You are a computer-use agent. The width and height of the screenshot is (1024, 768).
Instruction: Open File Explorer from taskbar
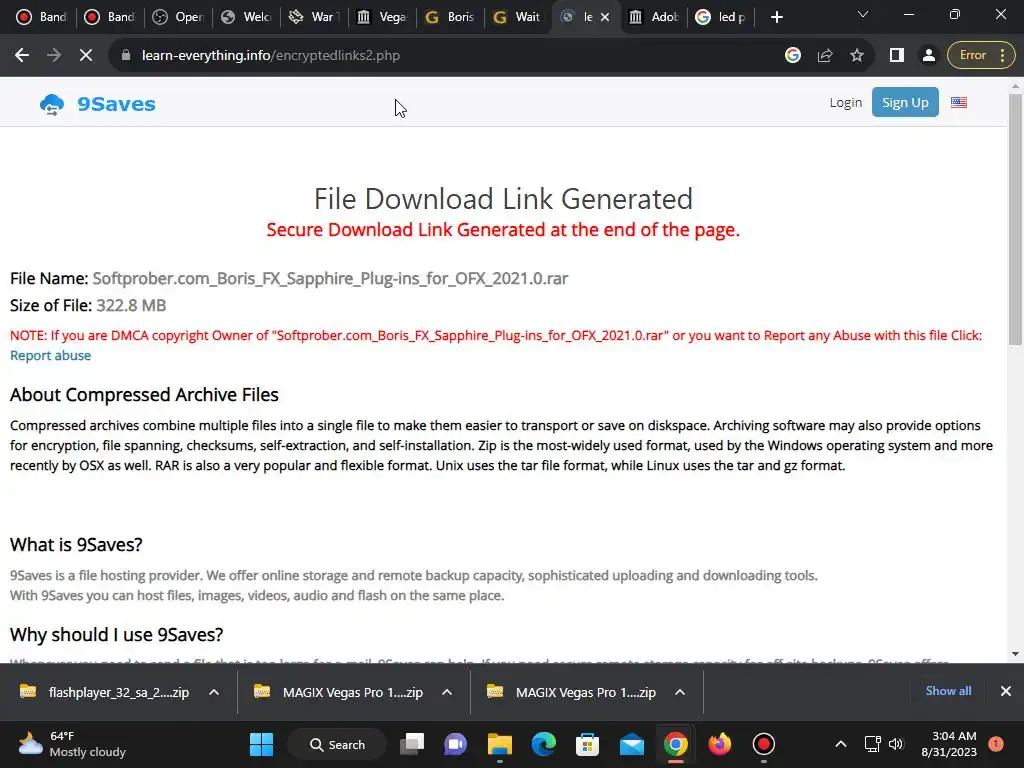tap(500, 744)
